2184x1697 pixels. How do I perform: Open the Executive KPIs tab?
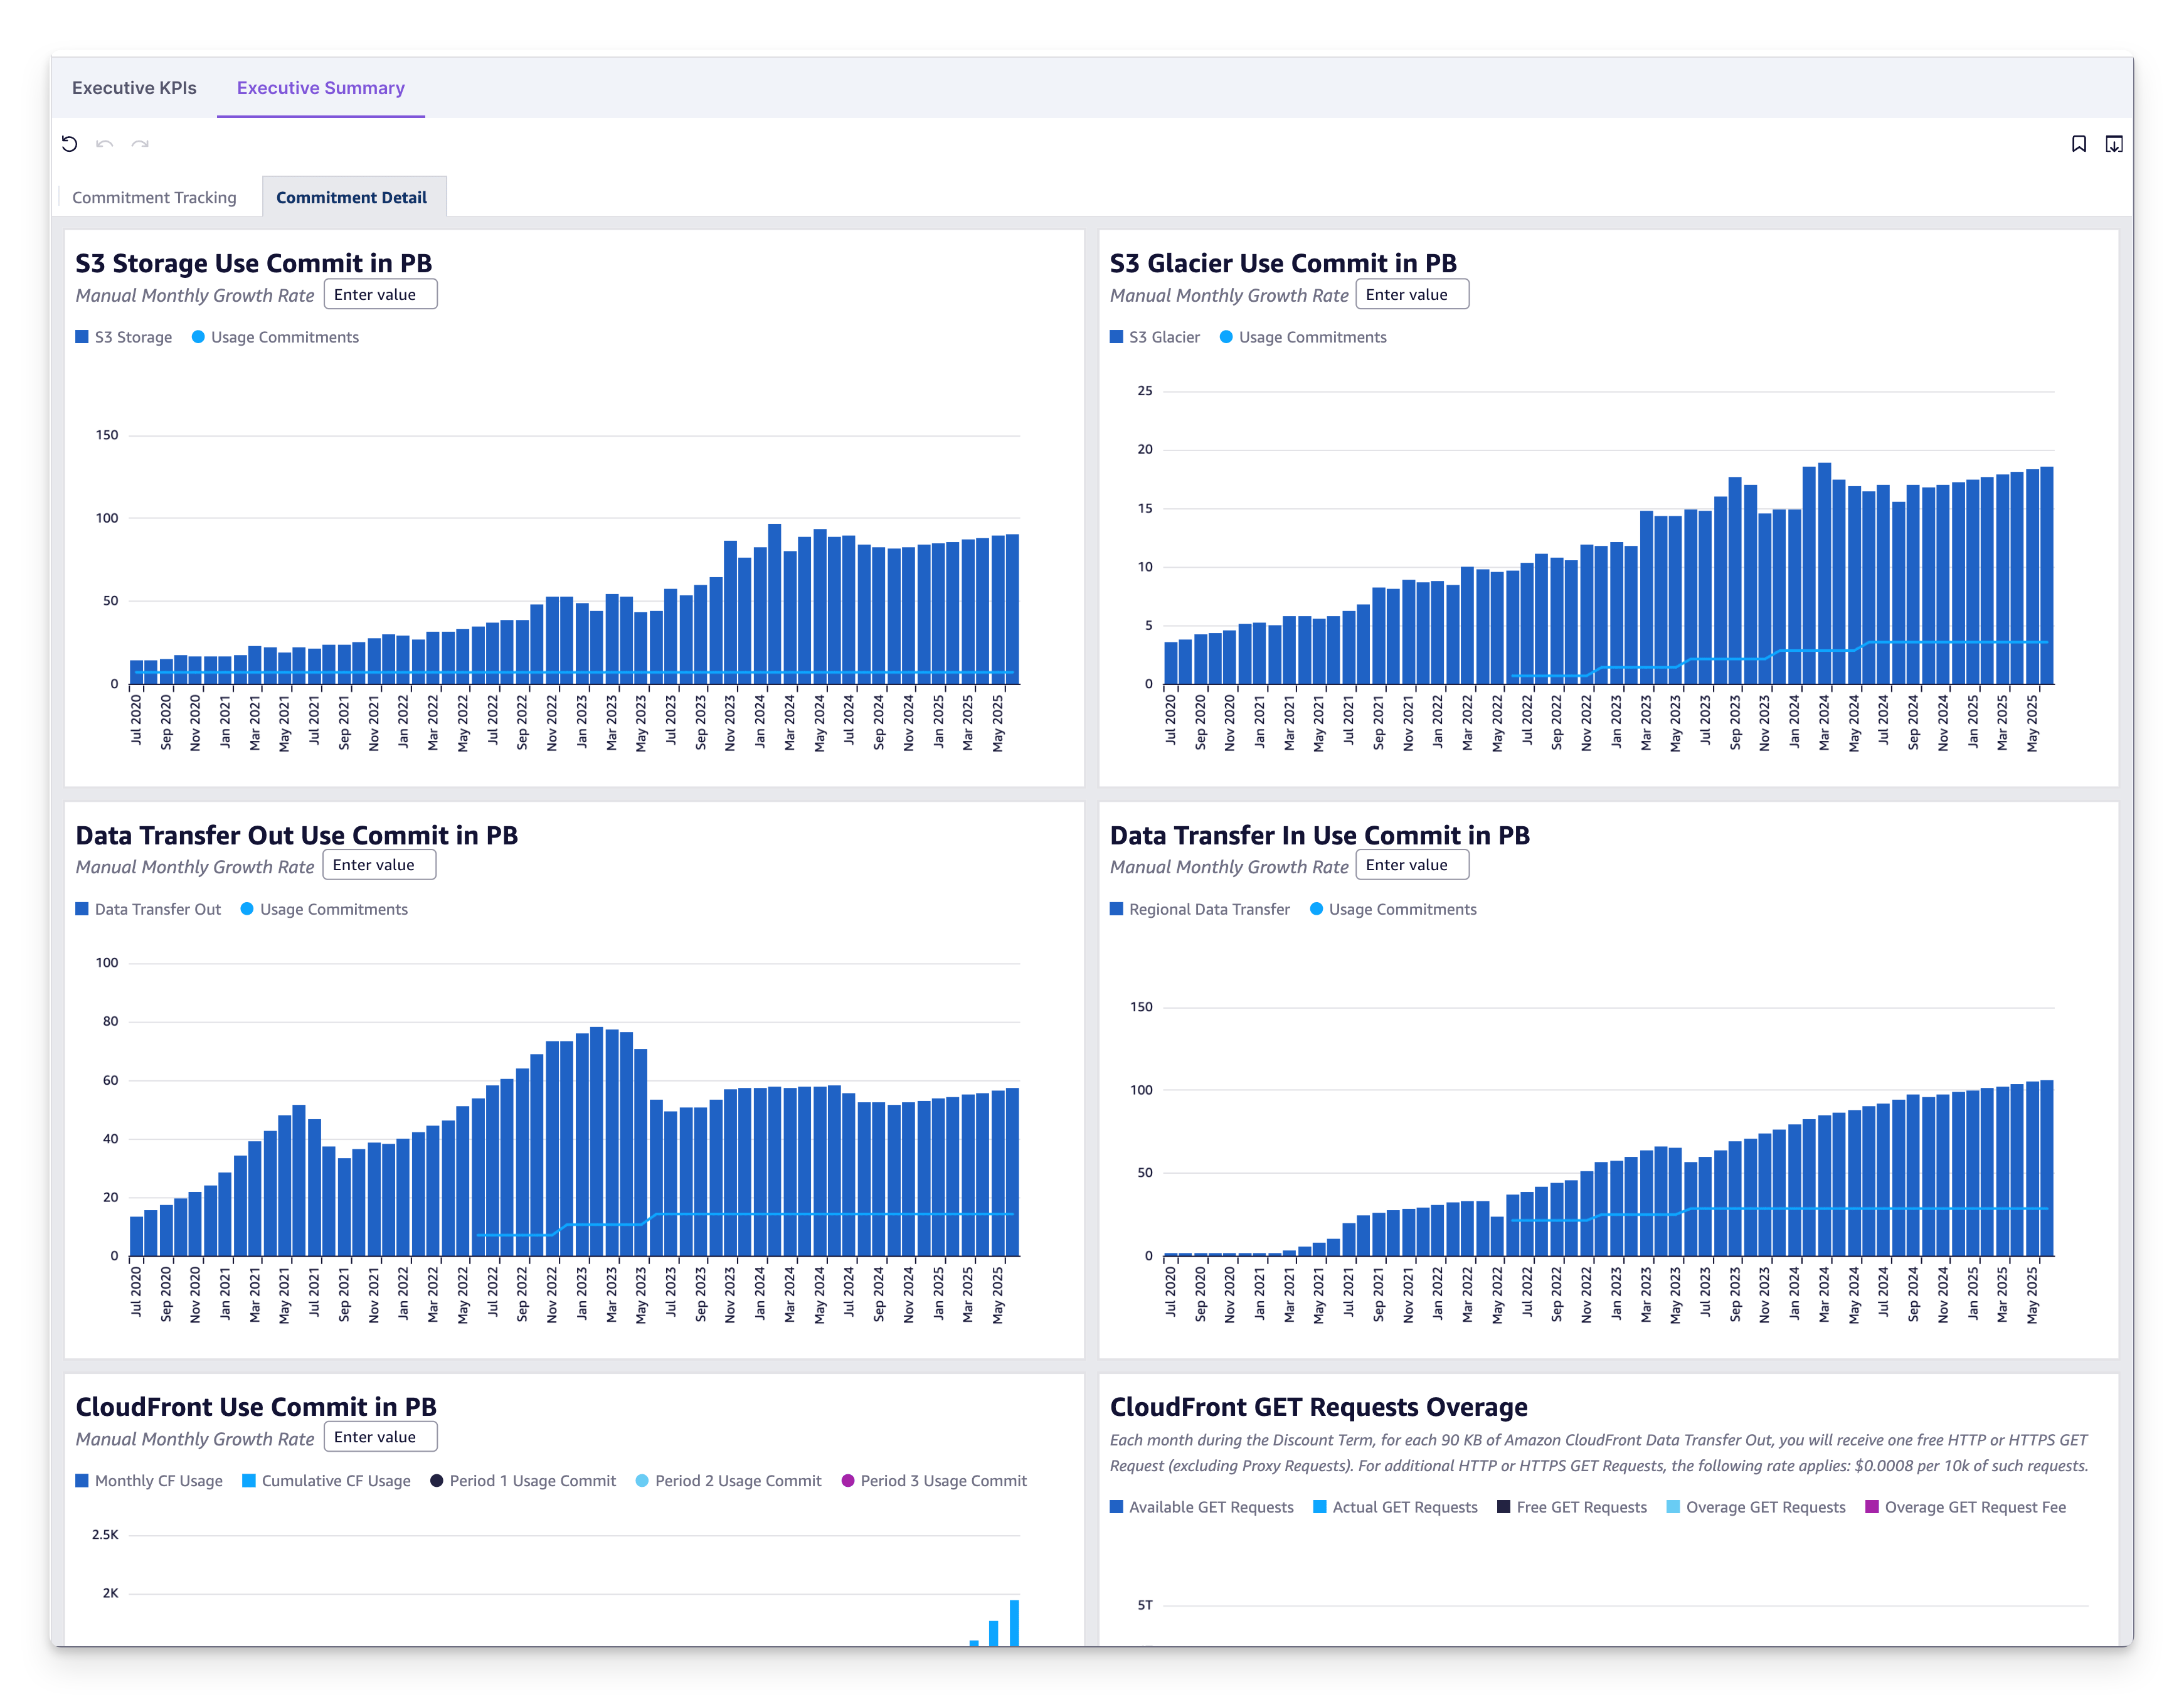[x=134, y=88]
